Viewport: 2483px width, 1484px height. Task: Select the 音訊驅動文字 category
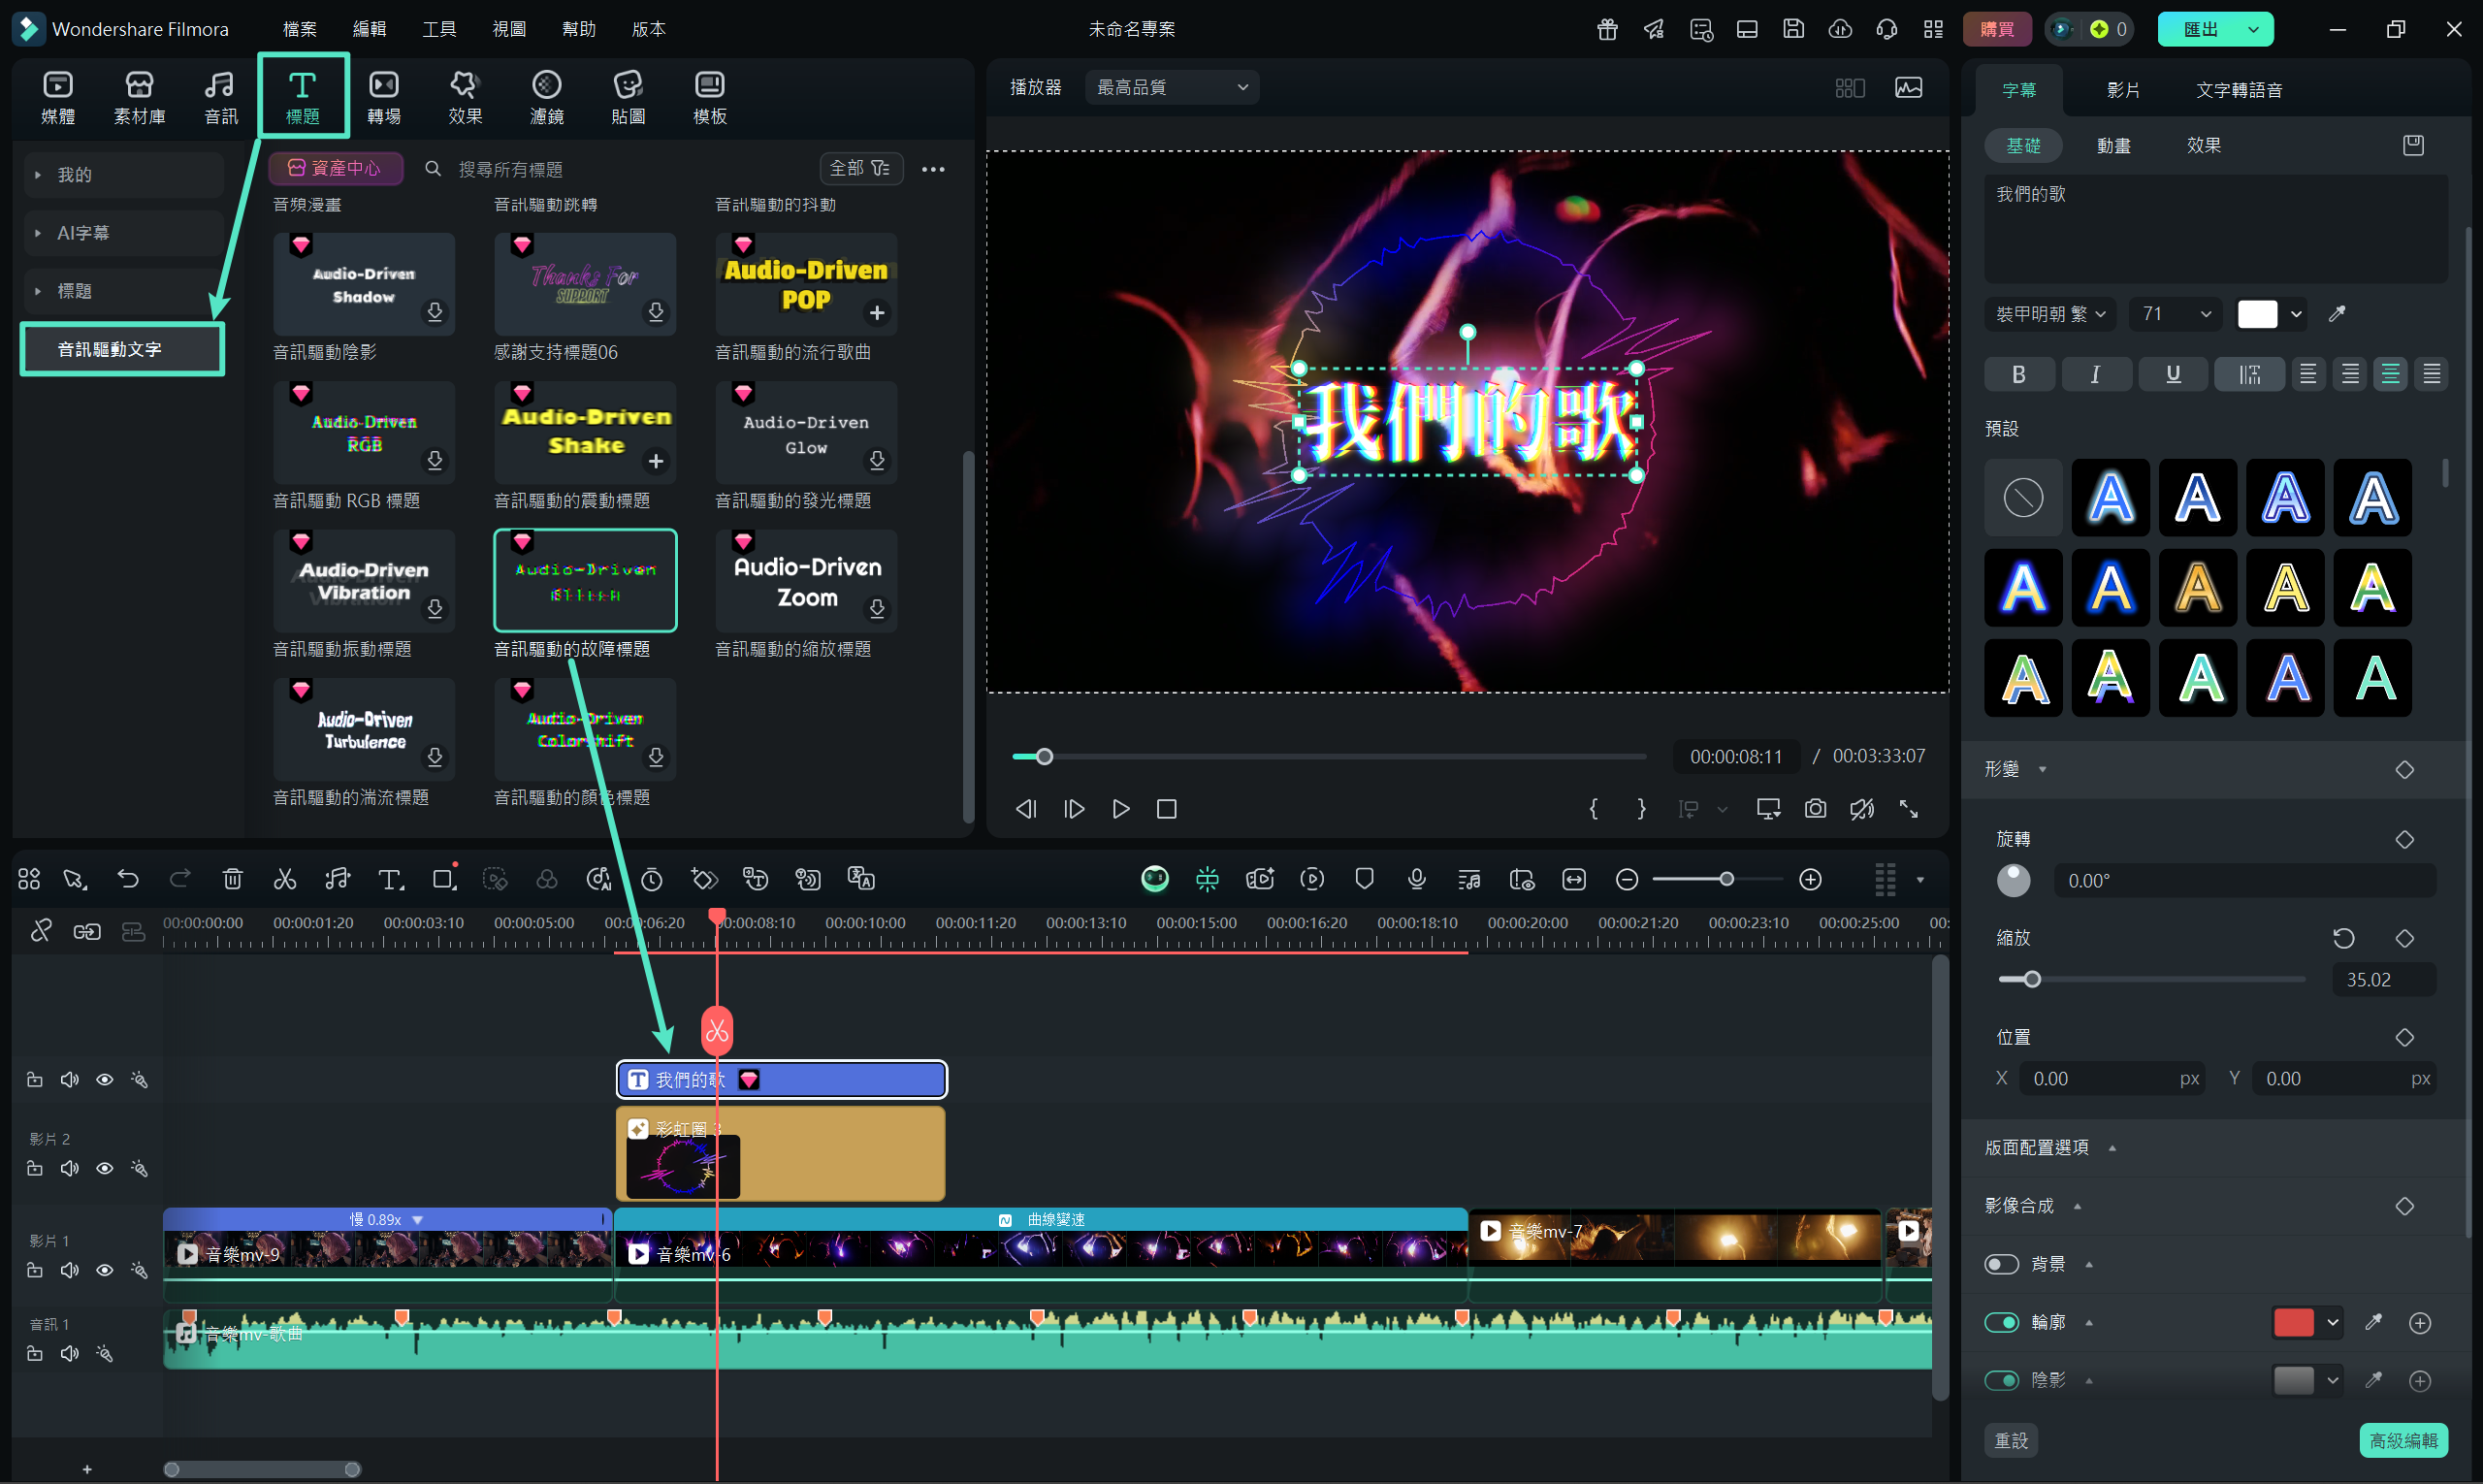(122, 349)
